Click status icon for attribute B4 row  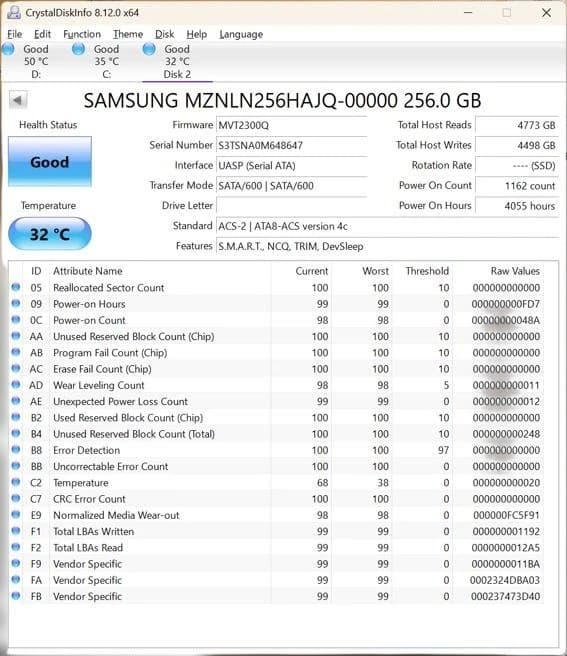(x=15, y=433)
